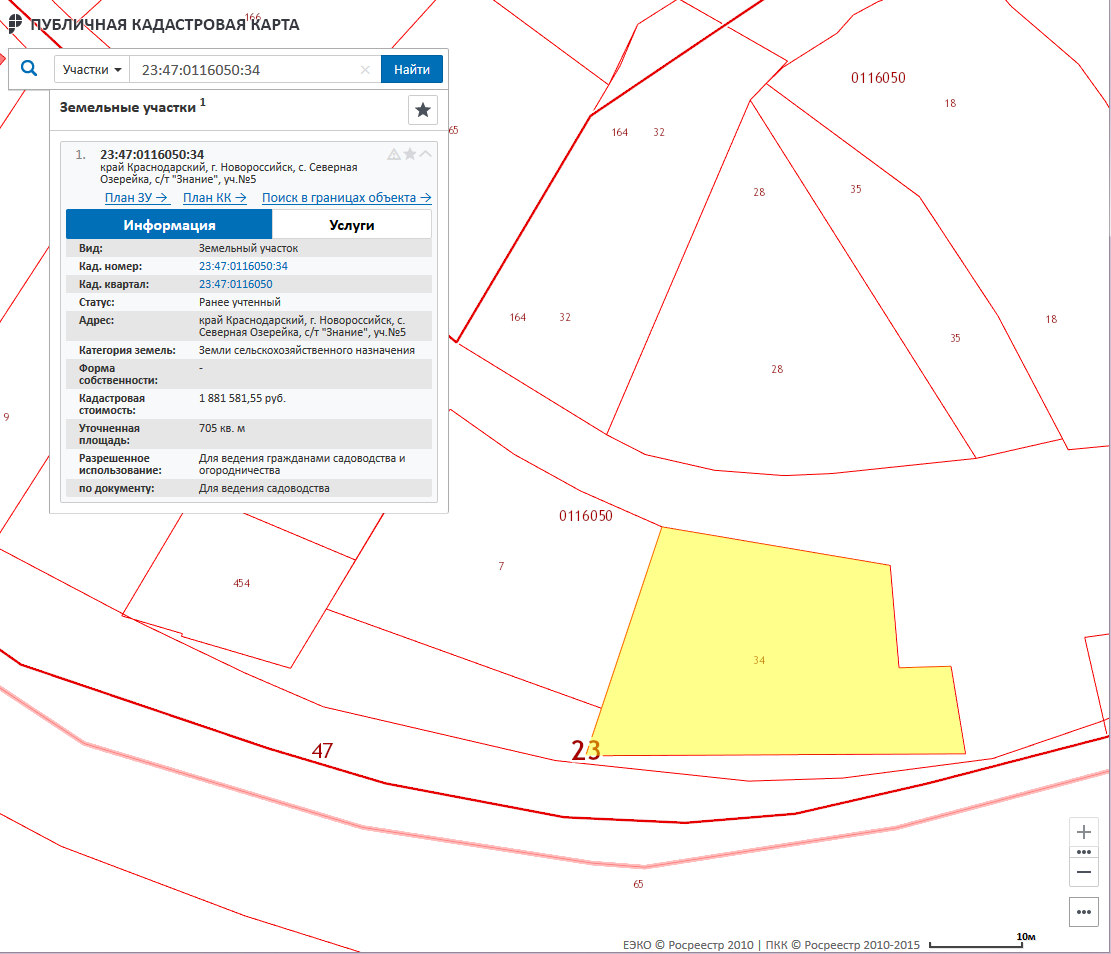Open the План ЗУ link
The image size is (1111, 954).
pos(137,198)
